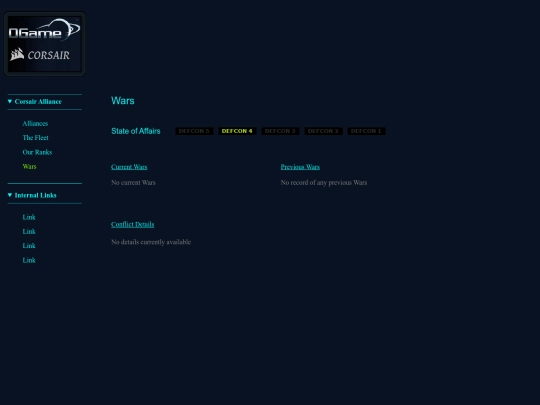Click the Wars page title
This screenshot has width=540, height=405.
click(x=123, y=101)
